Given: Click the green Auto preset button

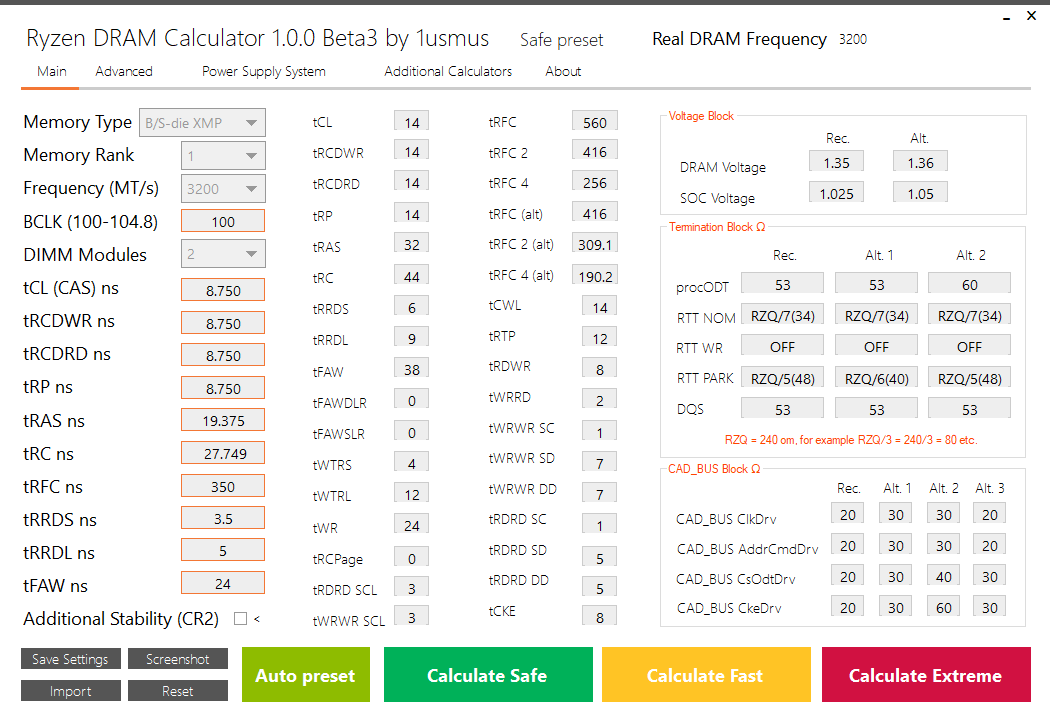Looking at the screenshot, I should pyautogui.click(x=305, y=674).
